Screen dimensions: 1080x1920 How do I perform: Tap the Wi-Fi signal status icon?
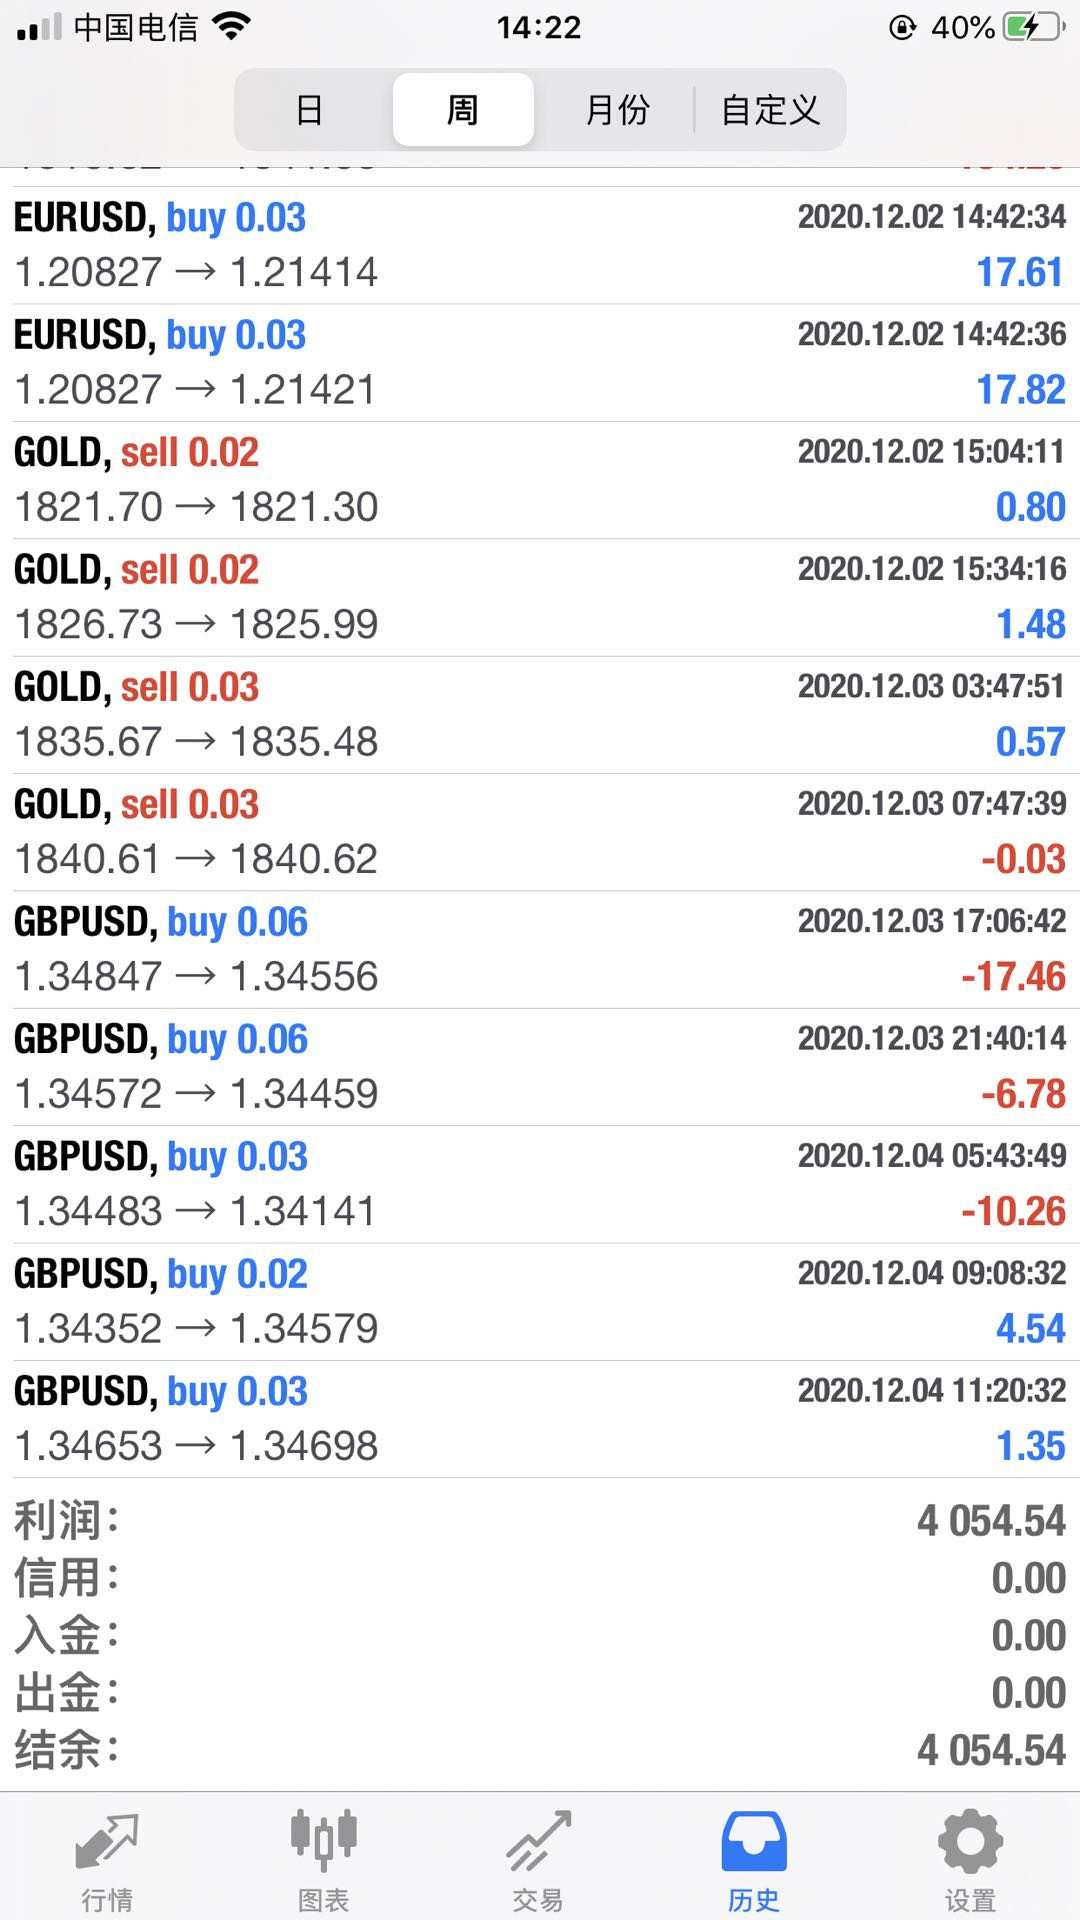(x=231, y=27)
